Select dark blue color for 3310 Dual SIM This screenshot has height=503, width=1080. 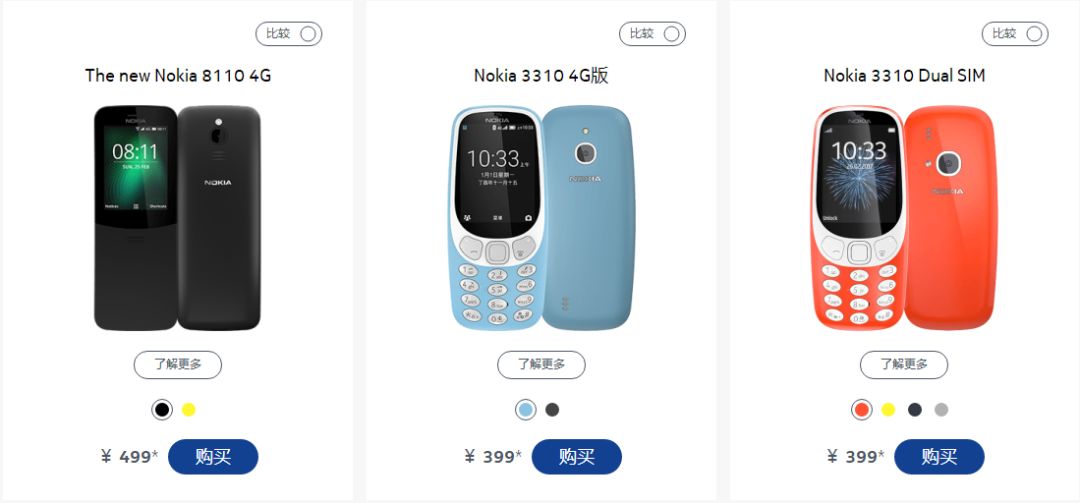tap(915, 410)
